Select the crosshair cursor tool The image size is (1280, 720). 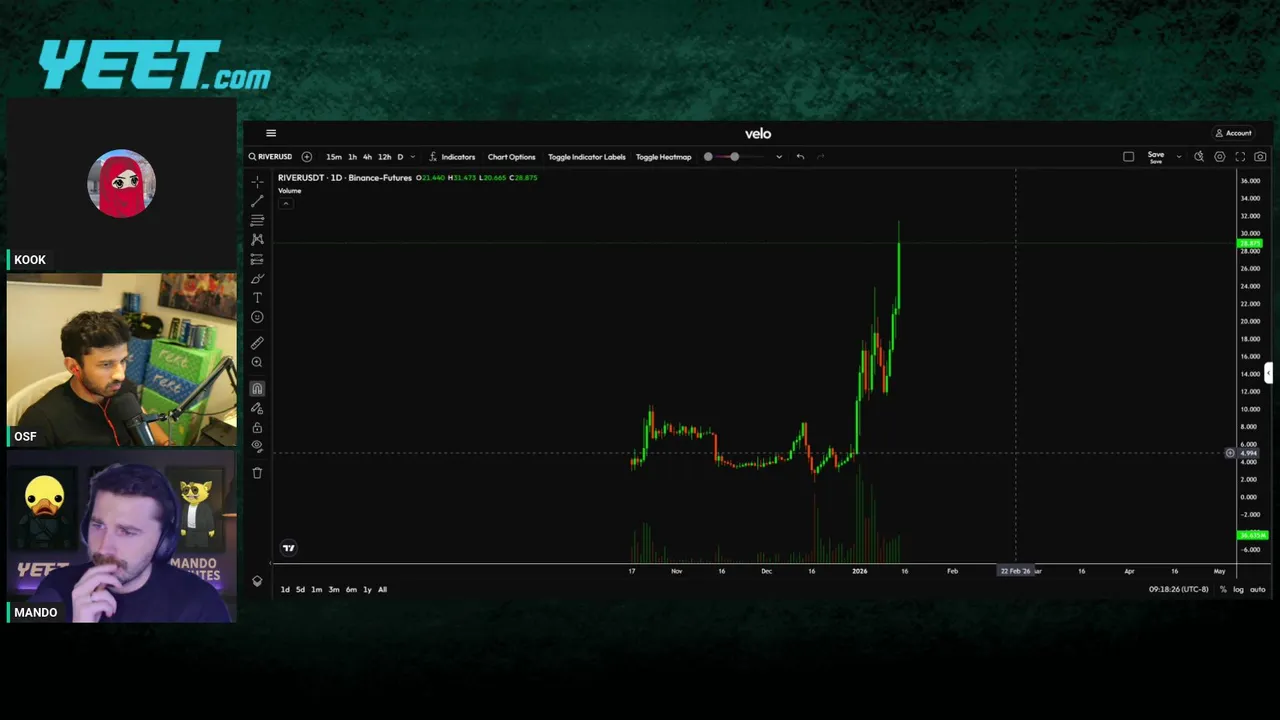(x=257, y=182)
